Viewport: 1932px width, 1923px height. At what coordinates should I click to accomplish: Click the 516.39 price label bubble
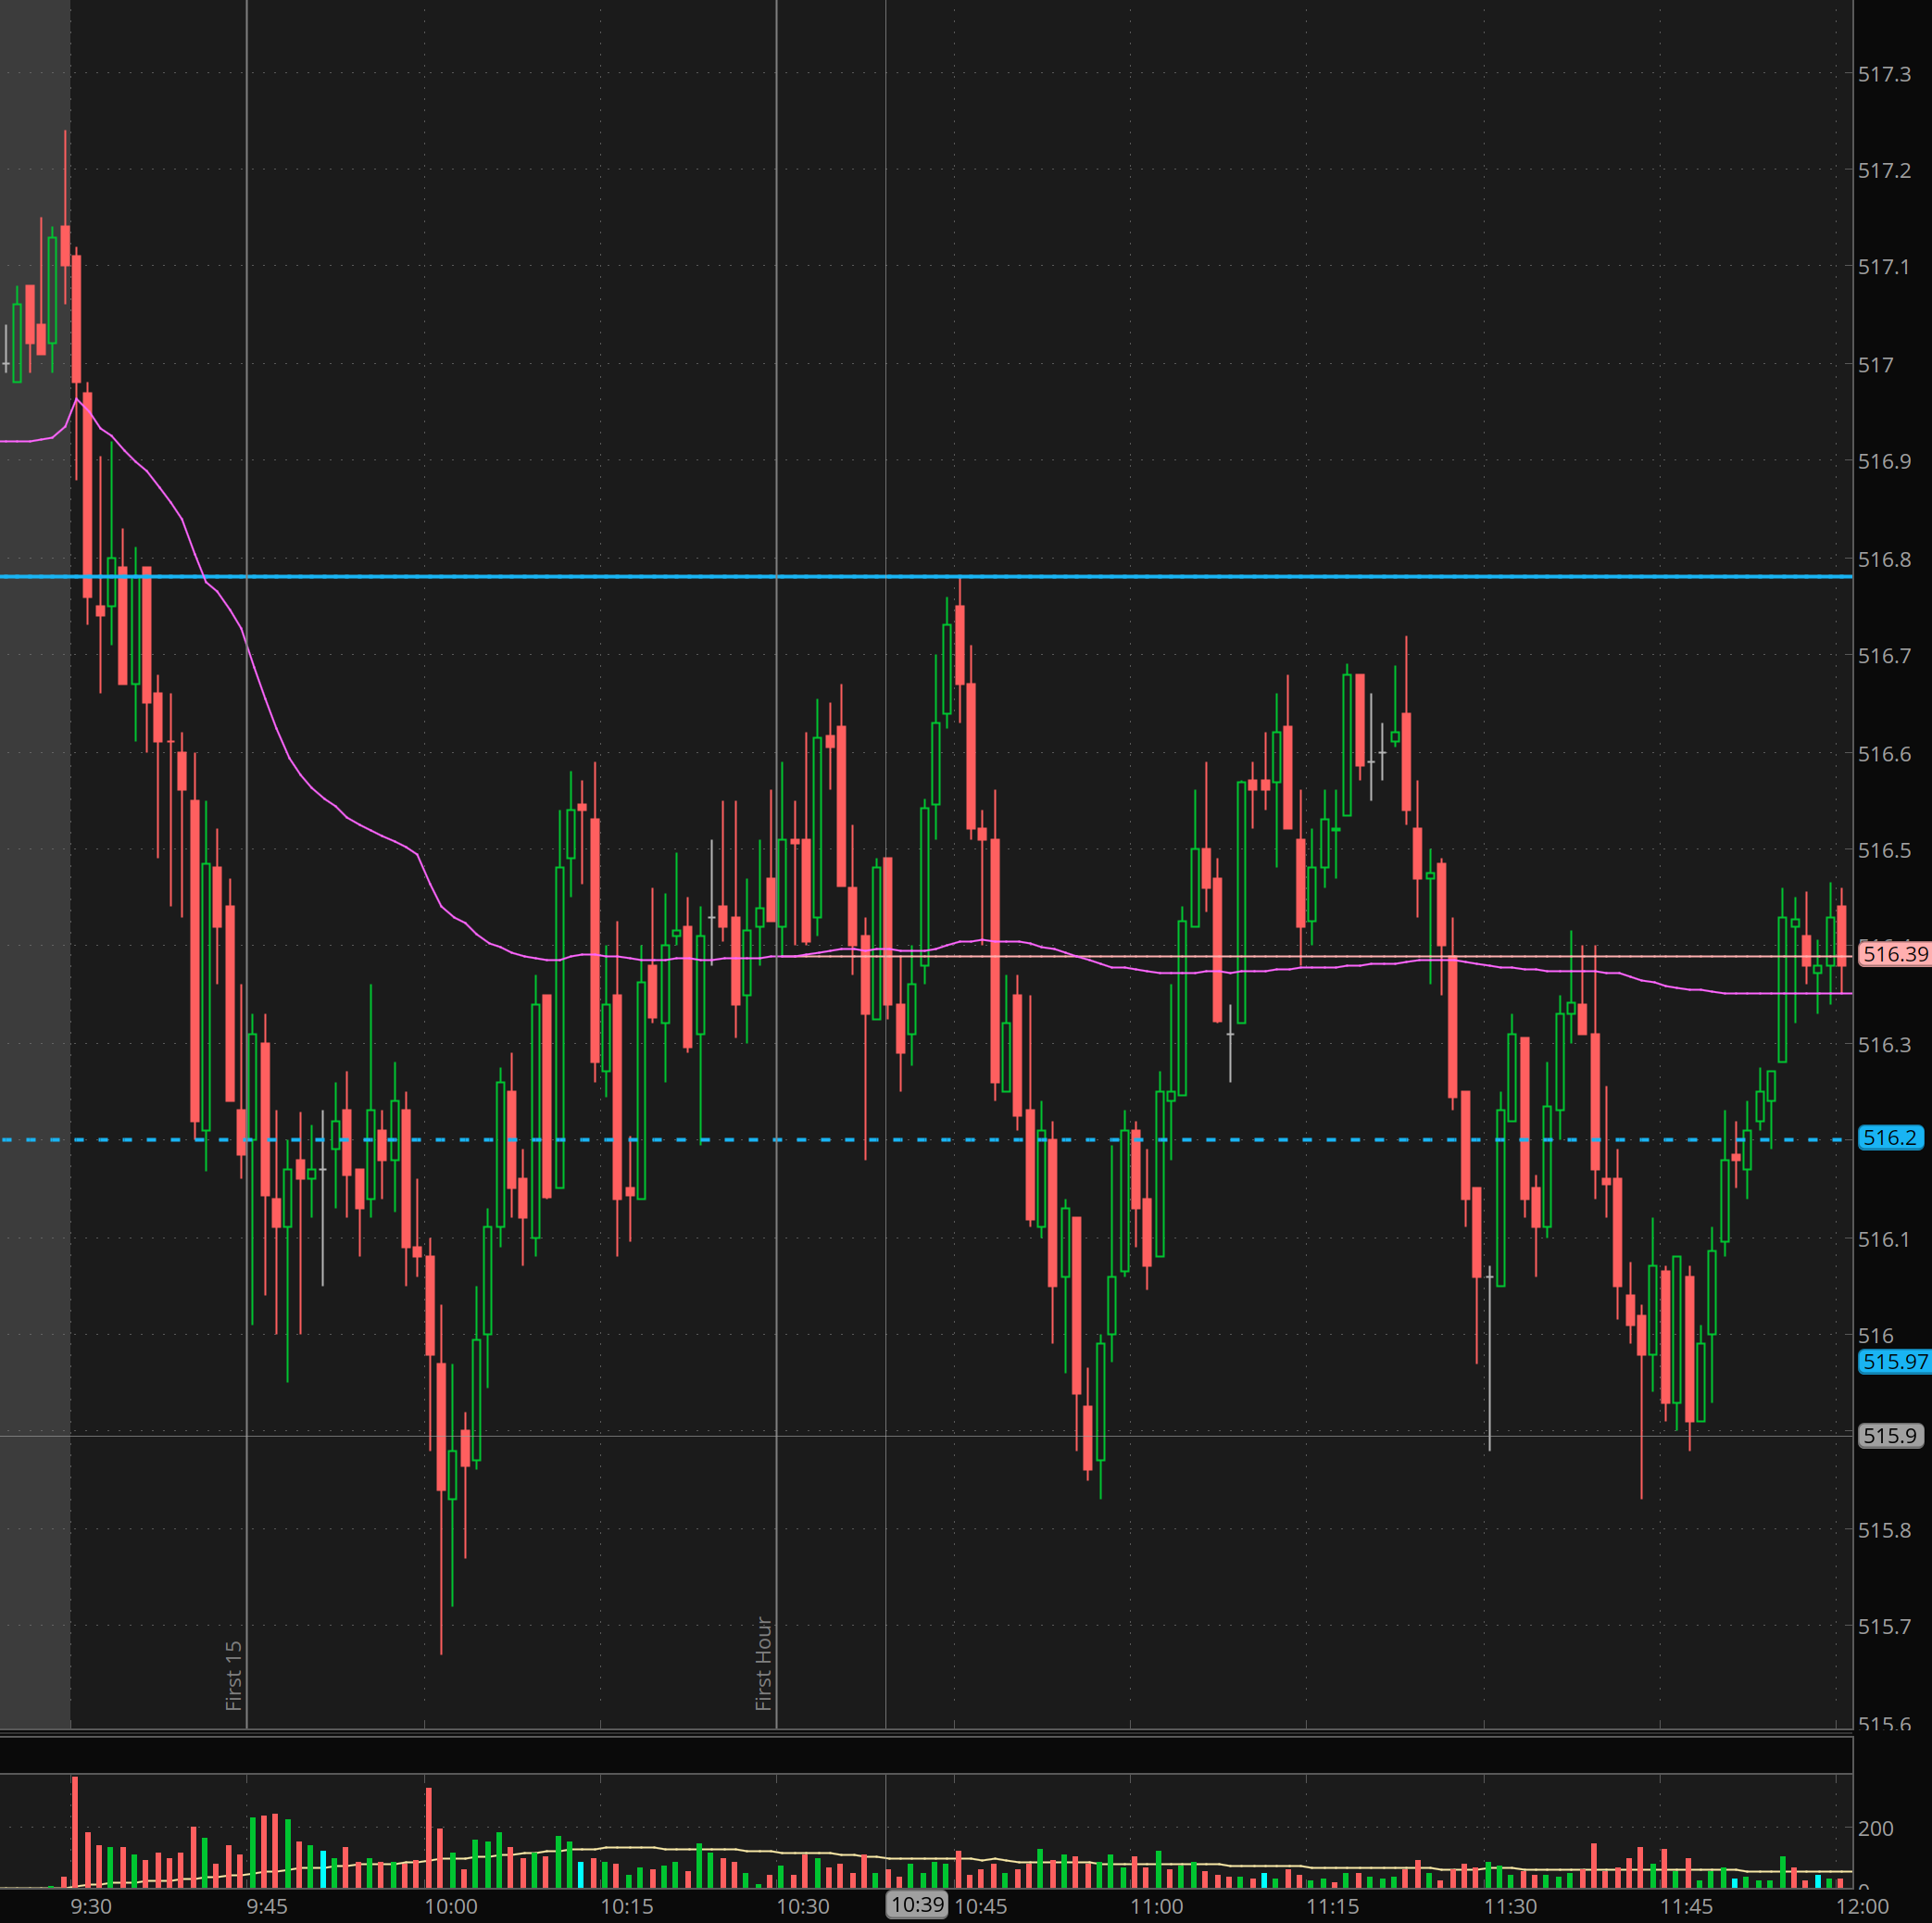click(1893, 954)
